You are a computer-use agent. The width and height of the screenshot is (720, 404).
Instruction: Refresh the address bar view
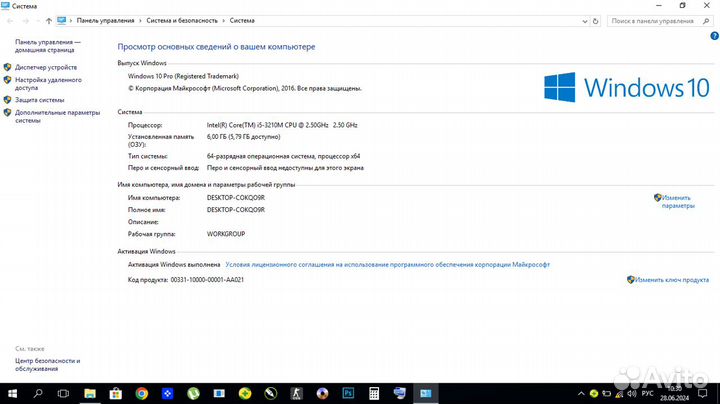pyautogui.click(x=596, y=21)
